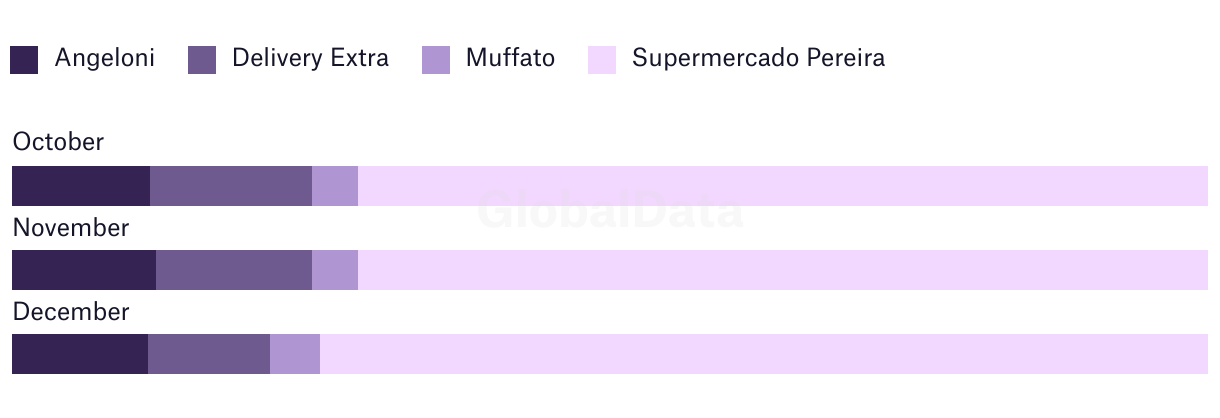
Task: Click October's Angeloni bar segment
Action: coord(81,186)
